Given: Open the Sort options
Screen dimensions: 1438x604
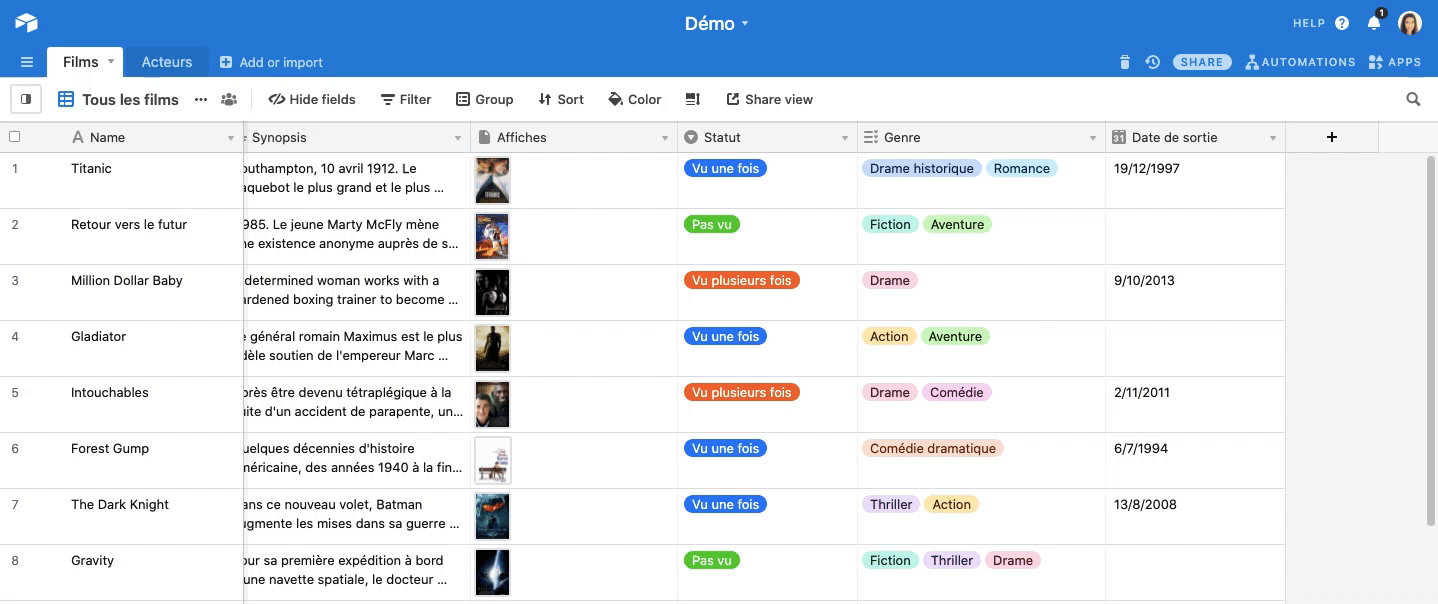Looking at the screenshot, I should (561, 99).
